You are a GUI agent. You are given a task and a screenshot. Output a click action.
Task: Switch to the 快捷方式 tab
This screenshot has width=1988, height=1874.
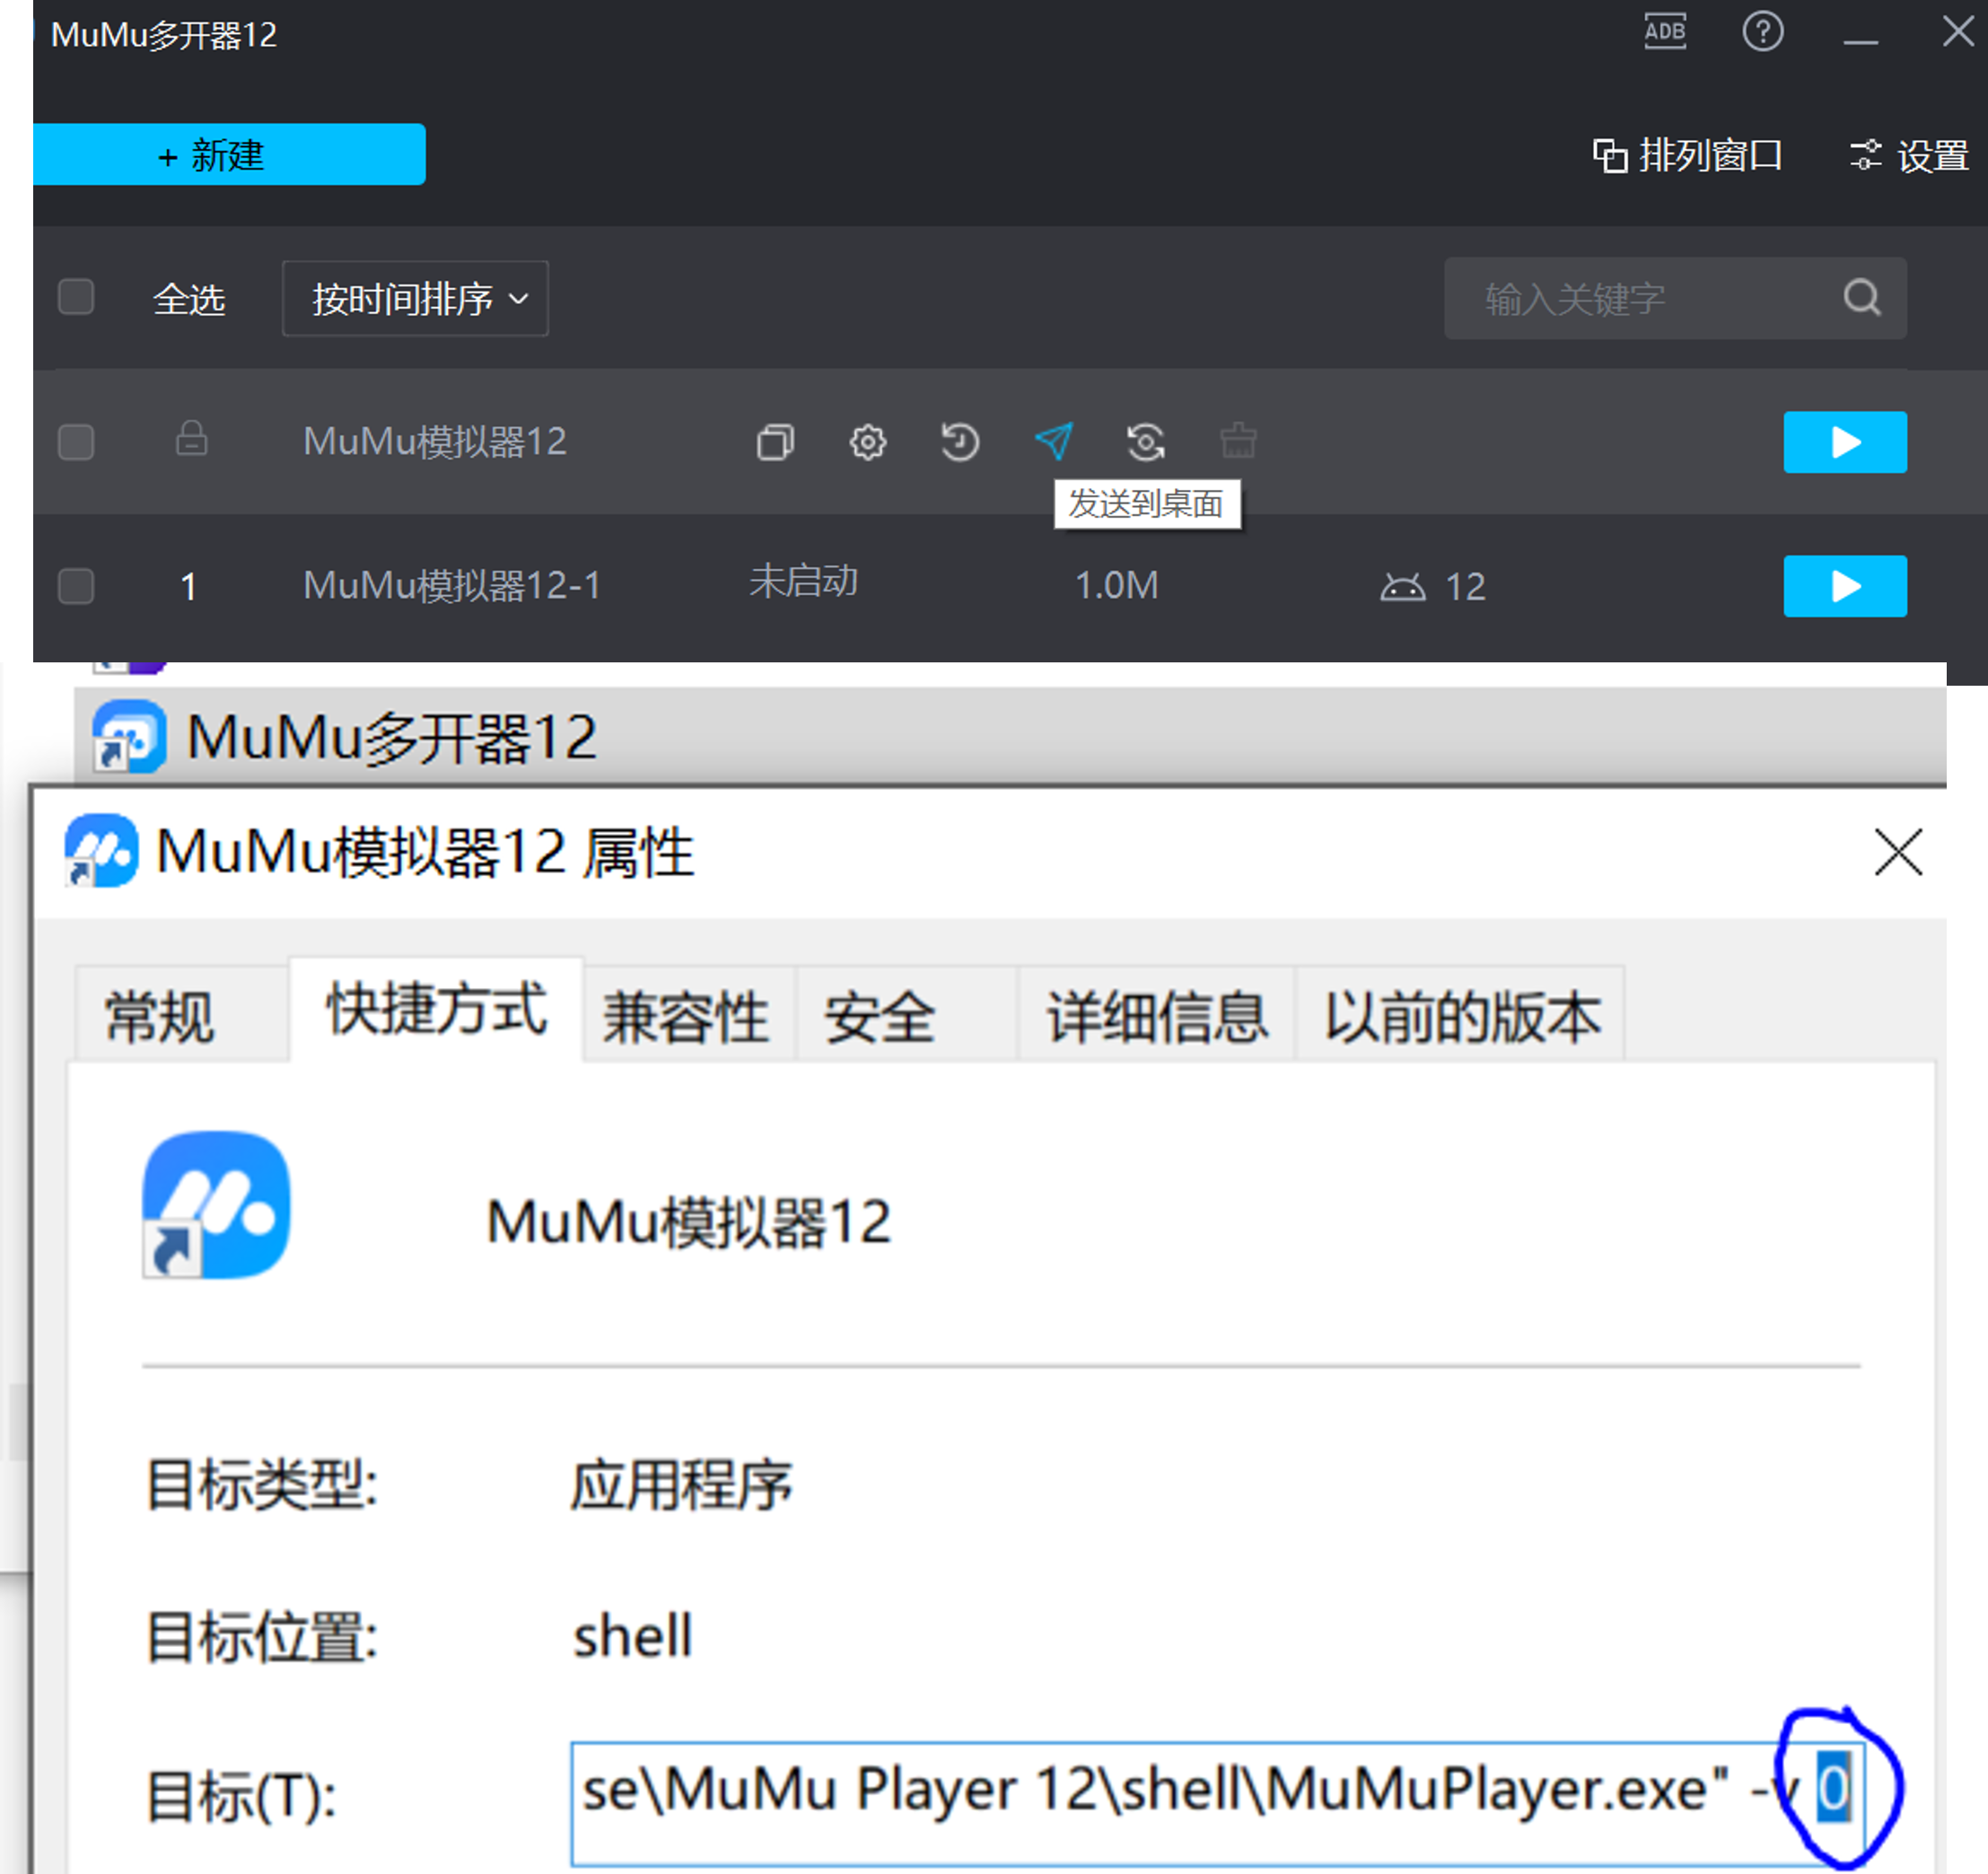pos(436,1008)
